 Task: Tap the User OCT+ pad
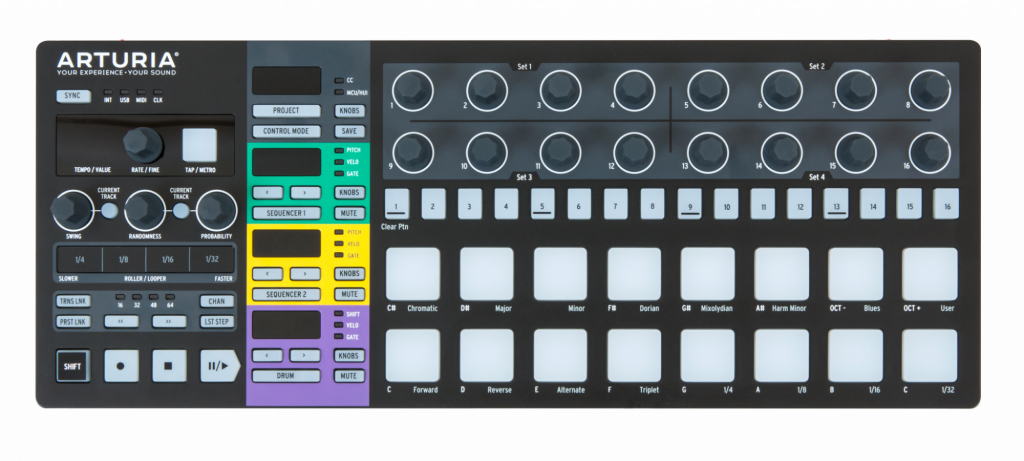(x=930, y=274)
